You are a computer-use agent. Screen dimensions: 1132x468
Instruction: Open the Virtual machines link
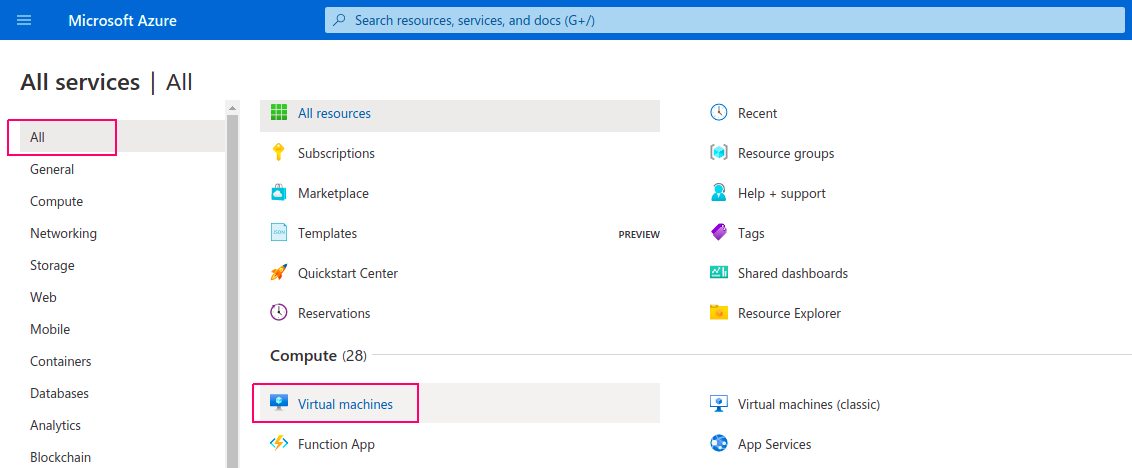346,404
